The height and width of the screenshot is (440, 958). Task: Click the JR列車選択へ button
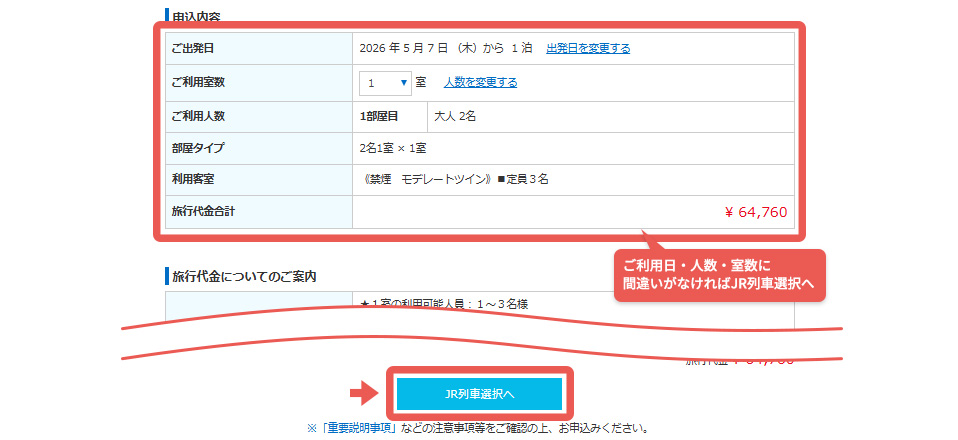(x=479, y=394)
